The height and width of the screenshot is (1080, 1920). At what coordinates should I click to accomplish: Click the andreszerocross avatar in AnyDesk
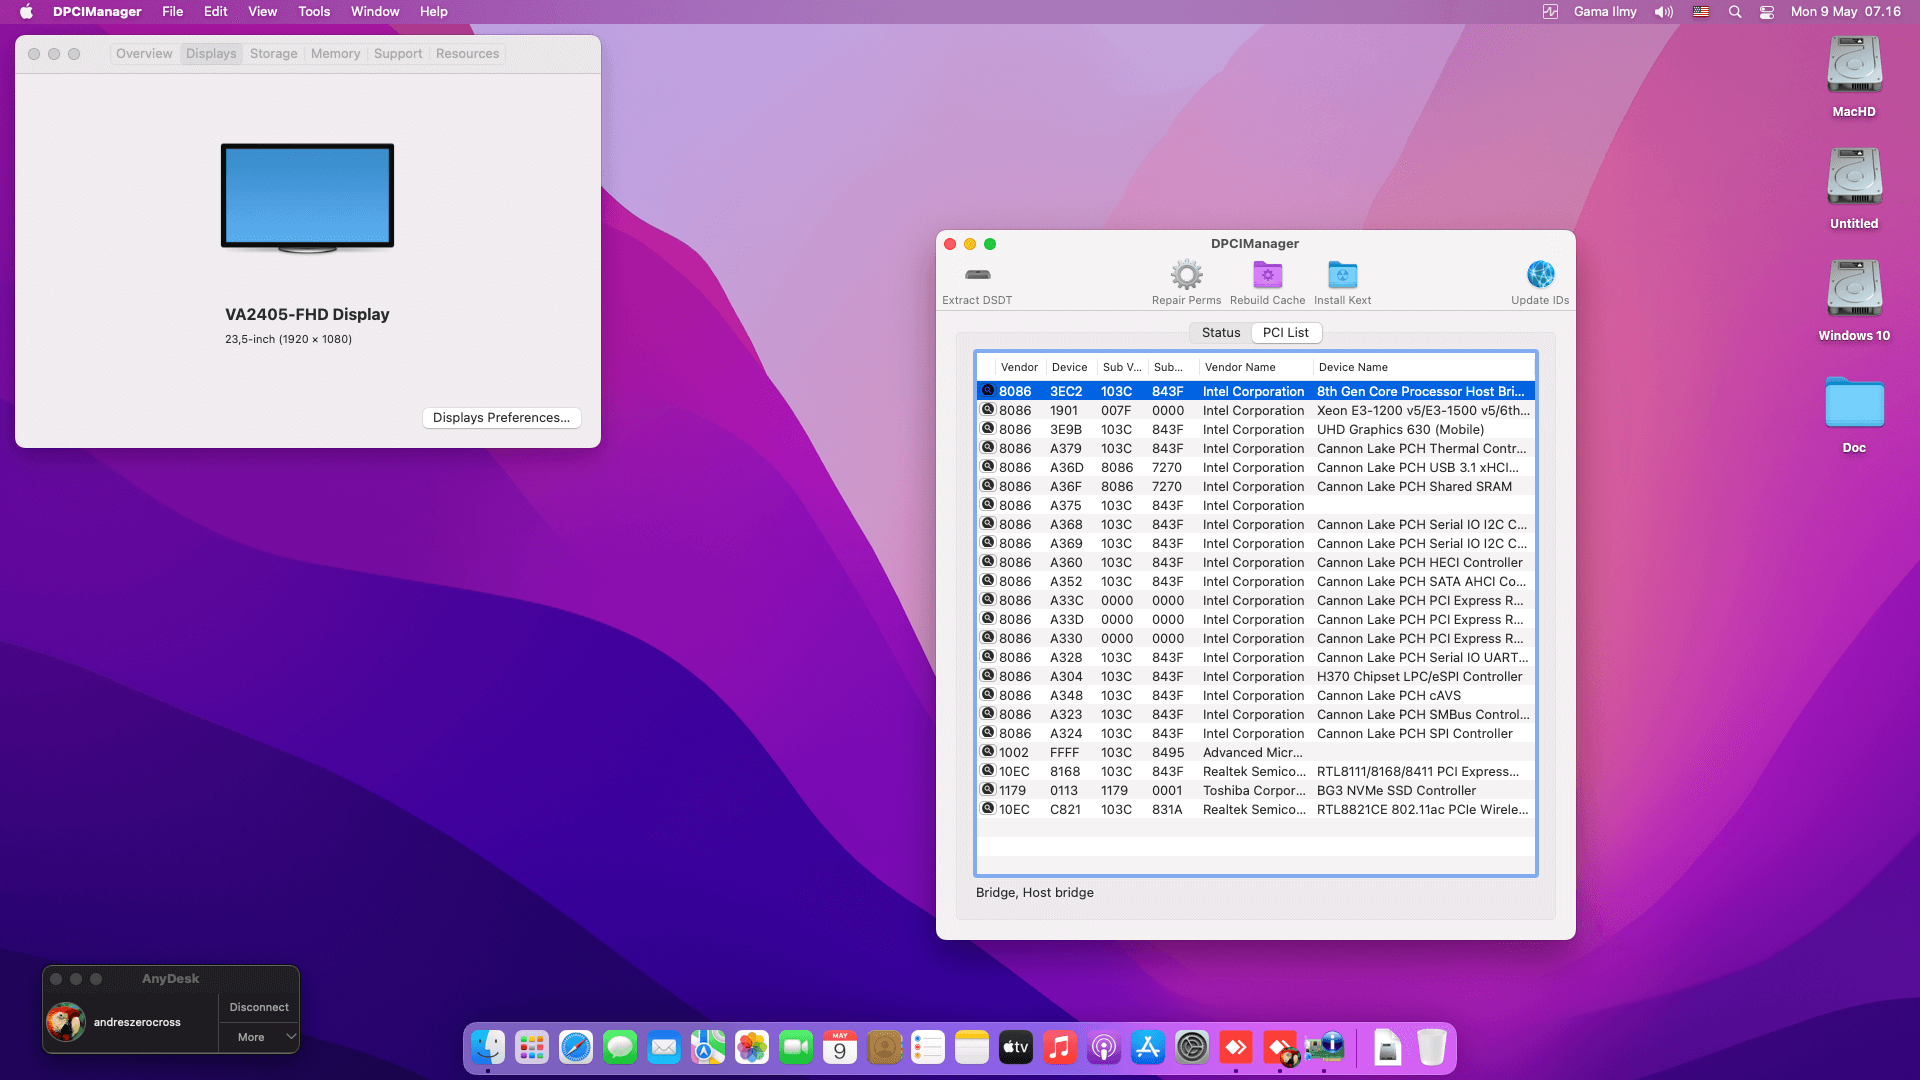66,1022
